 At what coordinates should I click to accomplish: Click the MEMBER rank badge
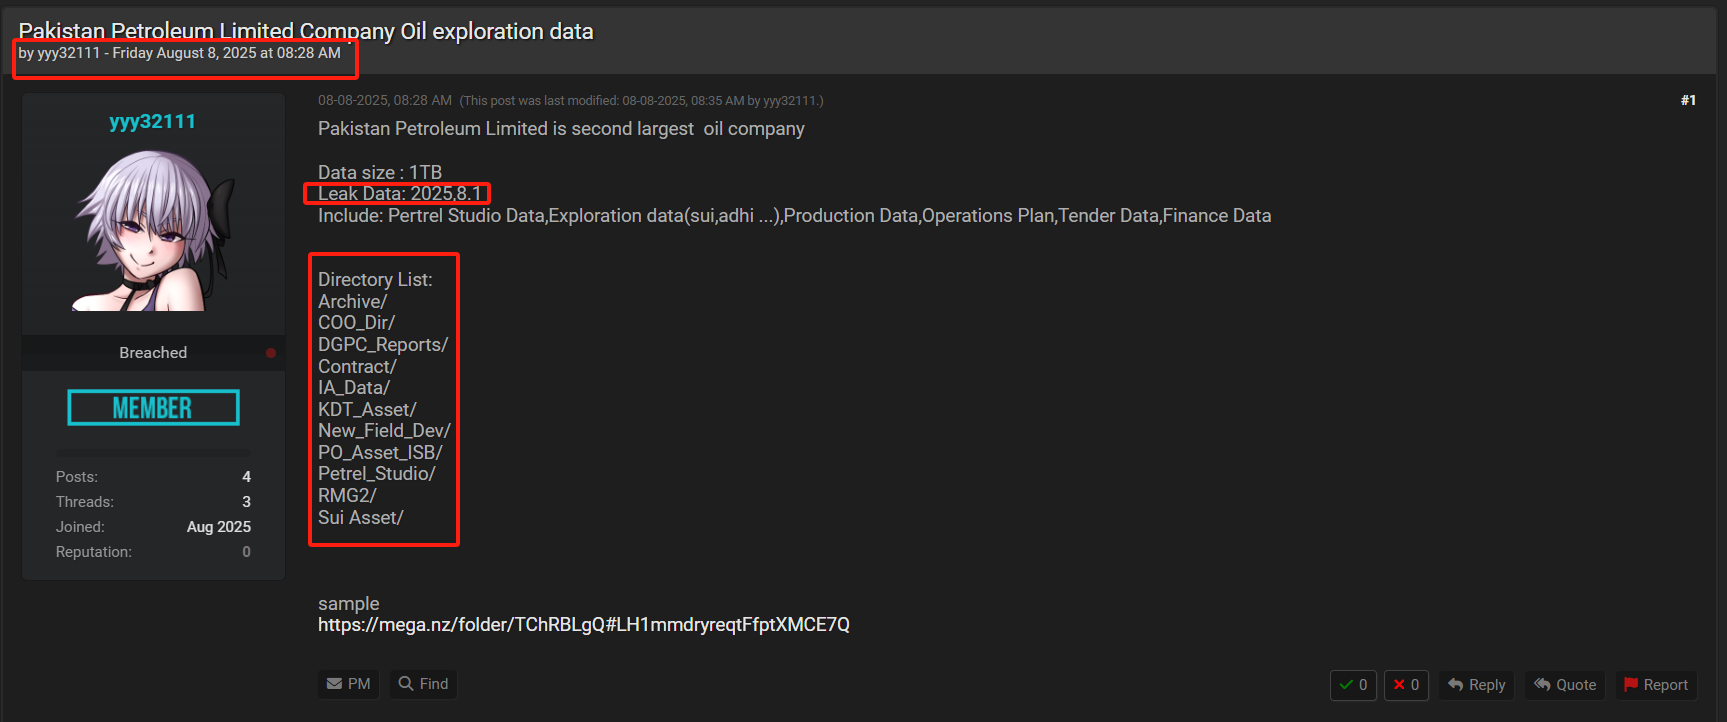[153, 408]
